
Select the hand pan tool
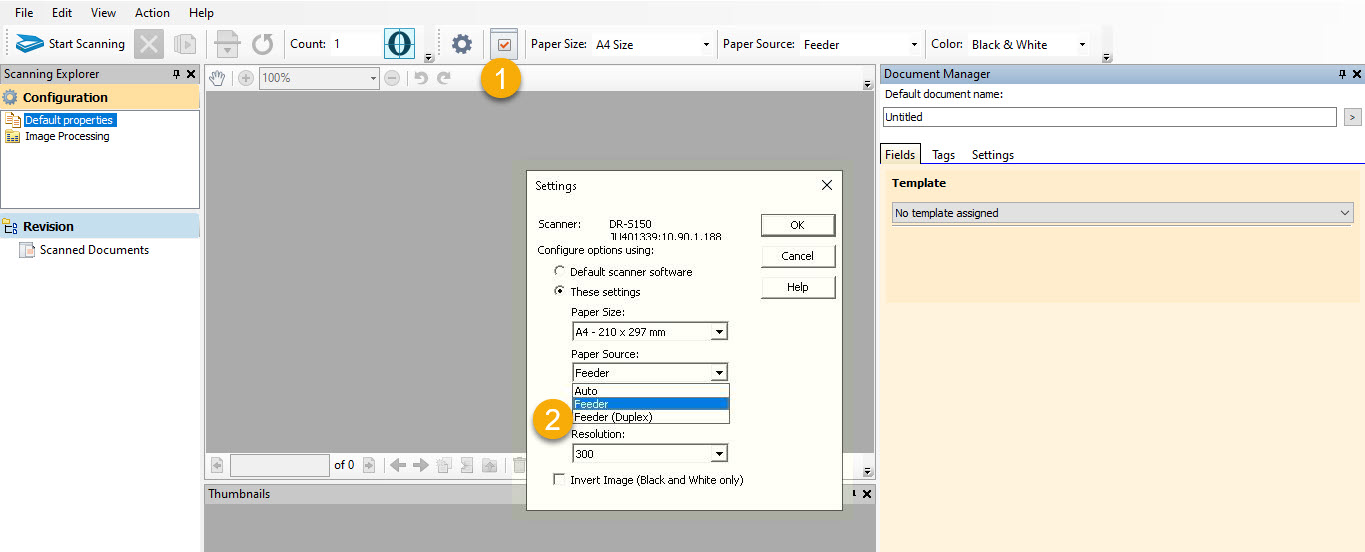tap(217, 78)
